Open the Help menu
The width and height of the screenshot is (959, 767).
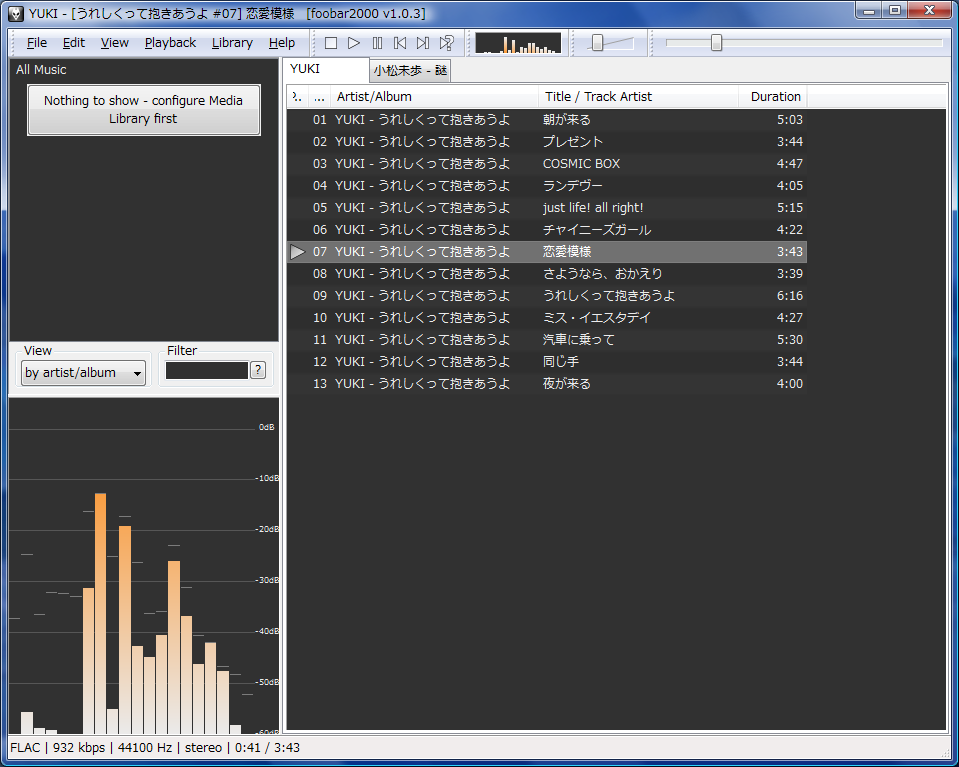[282, 43]
